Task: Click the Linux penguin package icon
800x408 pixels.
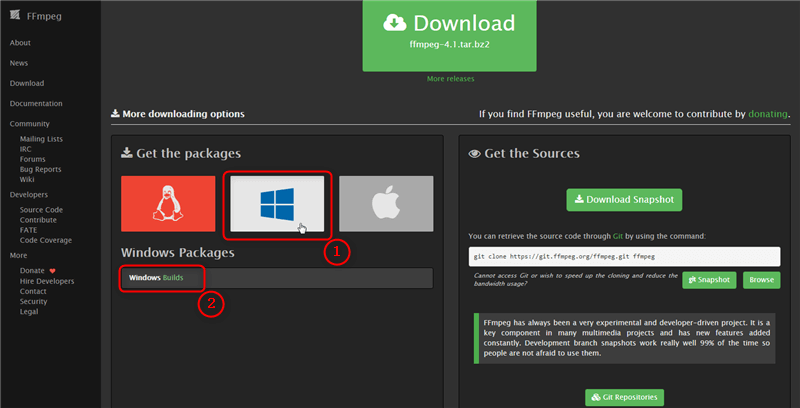Action: (168, 204)
